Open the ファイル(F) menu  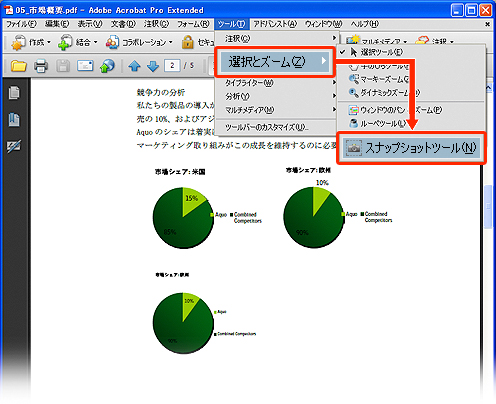tap(21, 24)
